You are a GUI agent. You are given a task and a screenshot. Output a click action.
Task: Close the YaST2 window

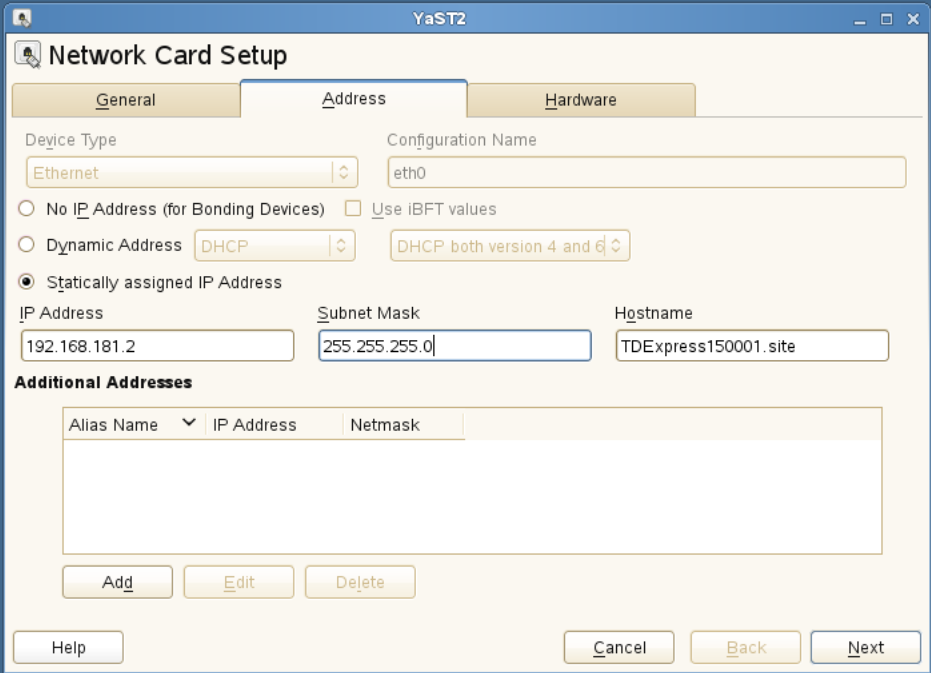[x=912, y=18]
